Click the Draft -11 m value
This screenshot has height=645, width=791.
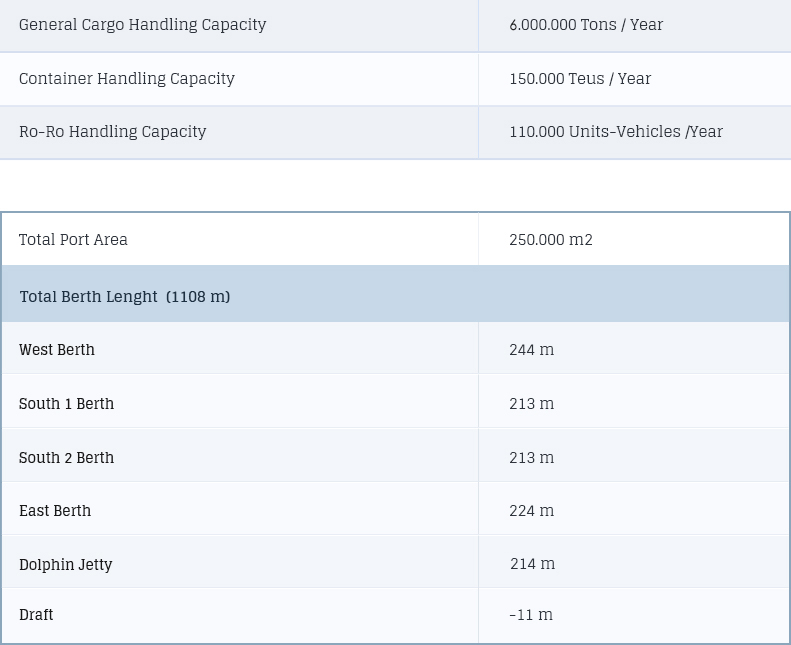531,615
